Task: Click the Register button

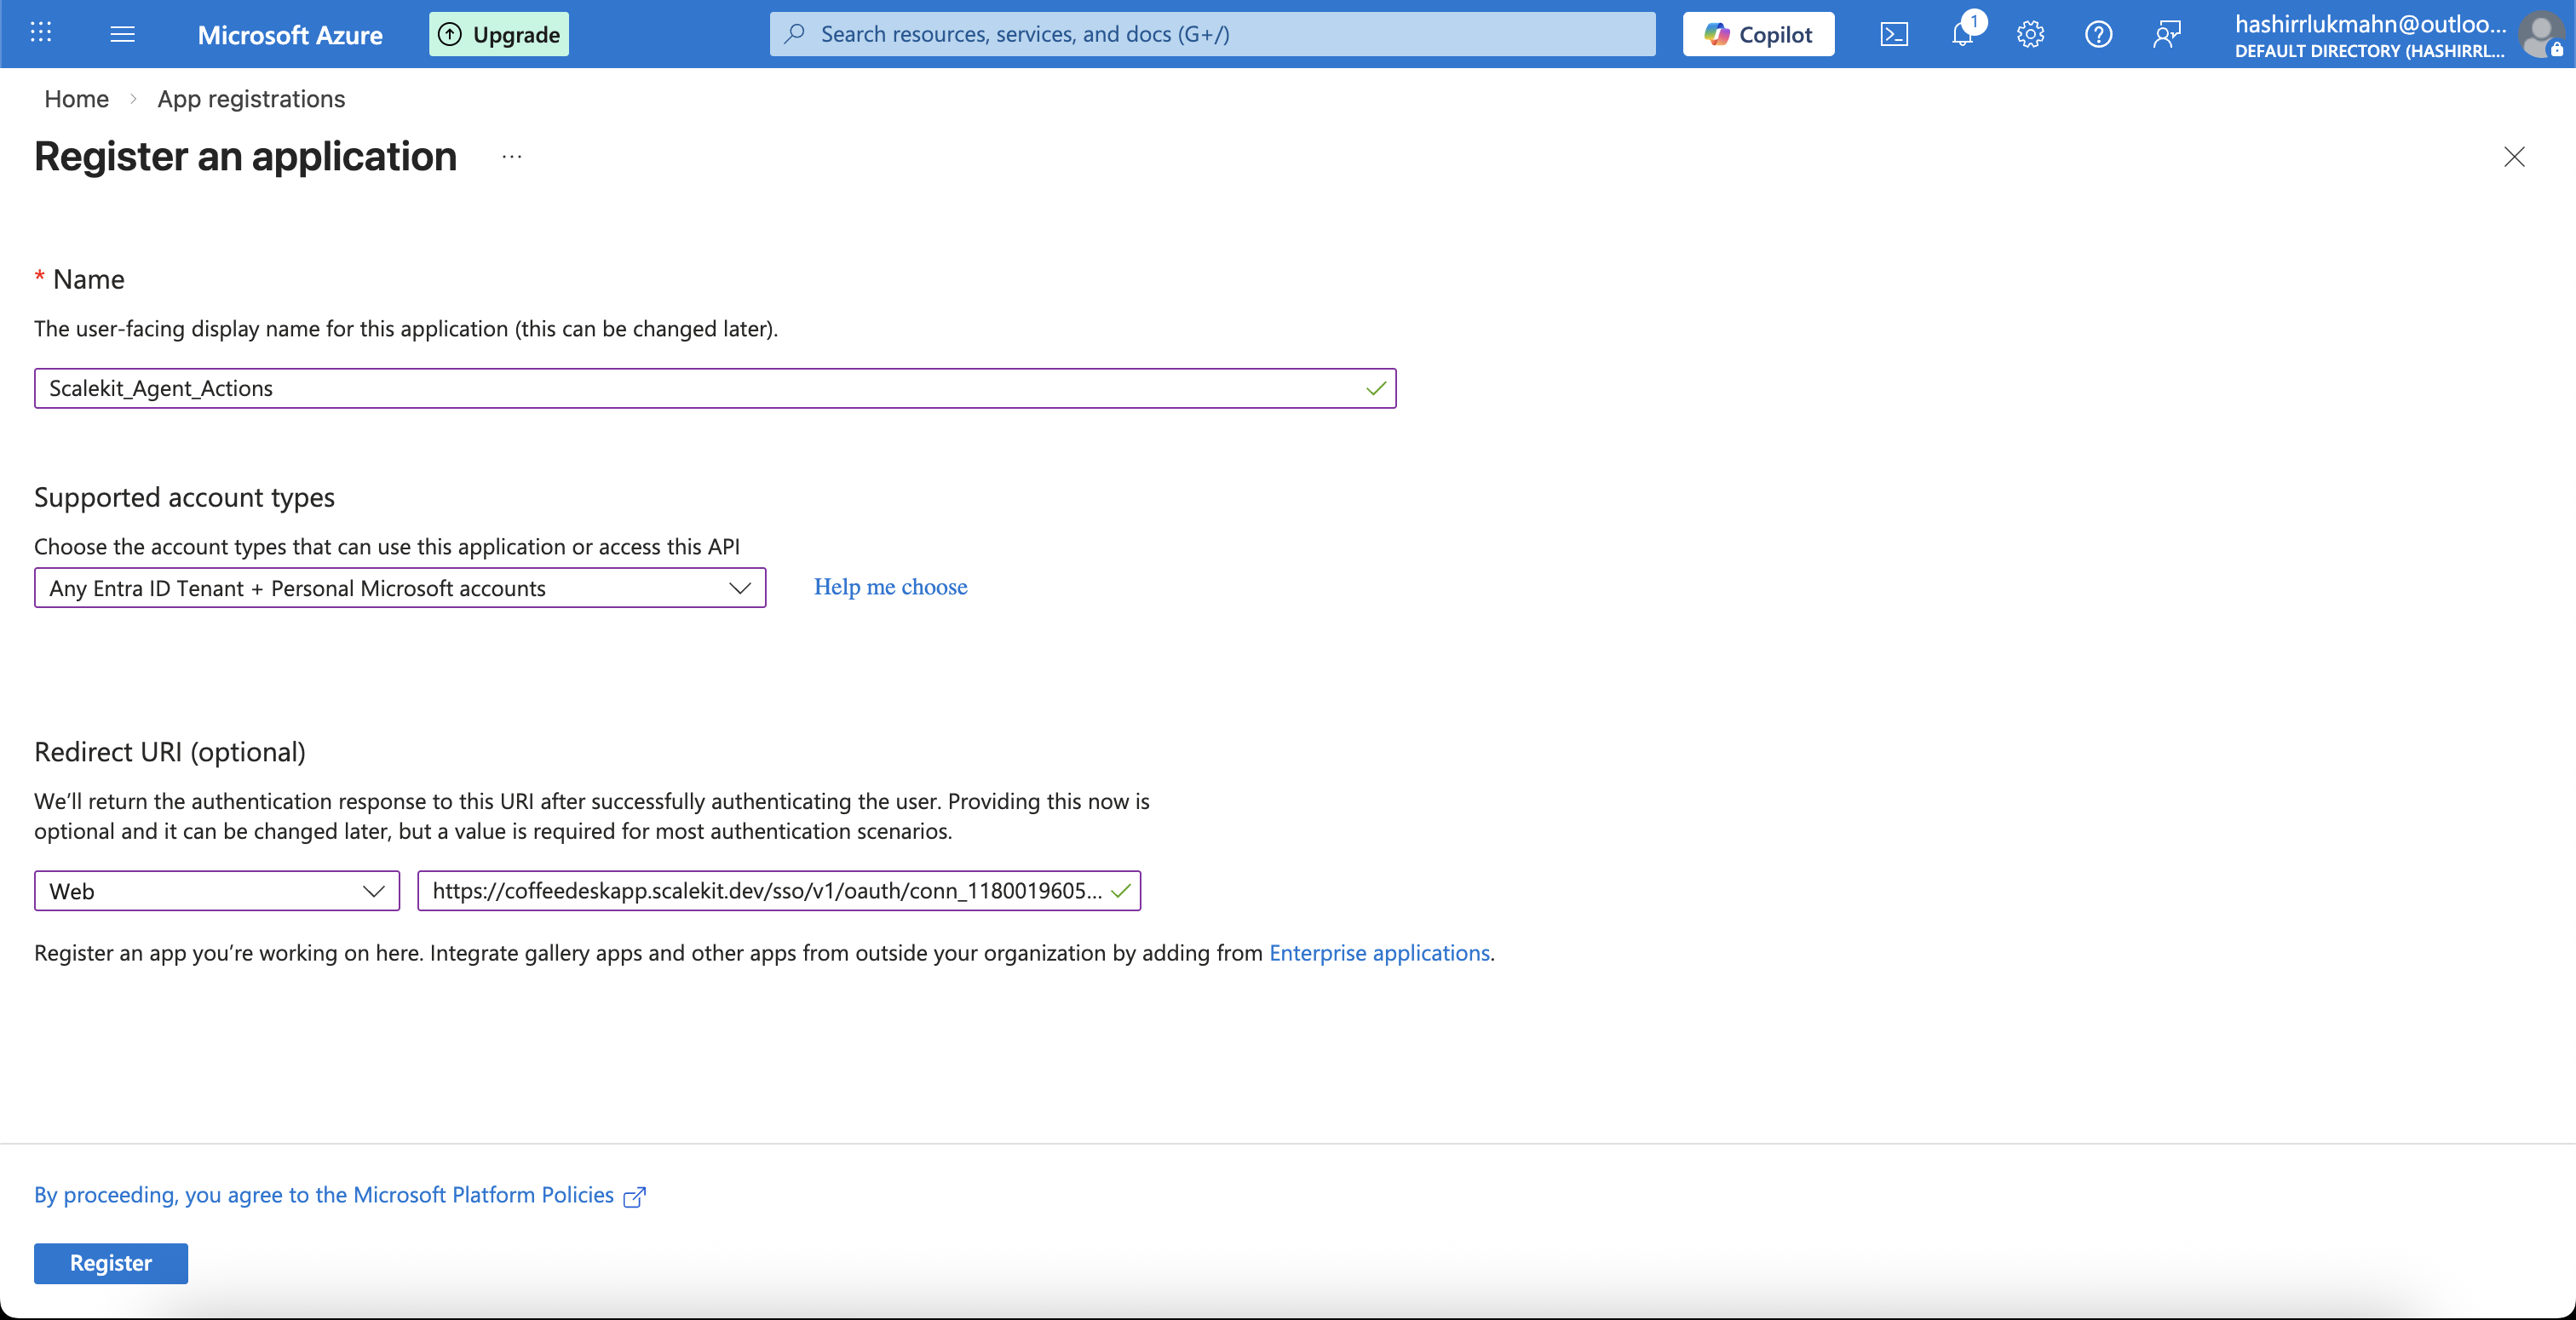Action: pyautogui.click(x=110, y=1263)
